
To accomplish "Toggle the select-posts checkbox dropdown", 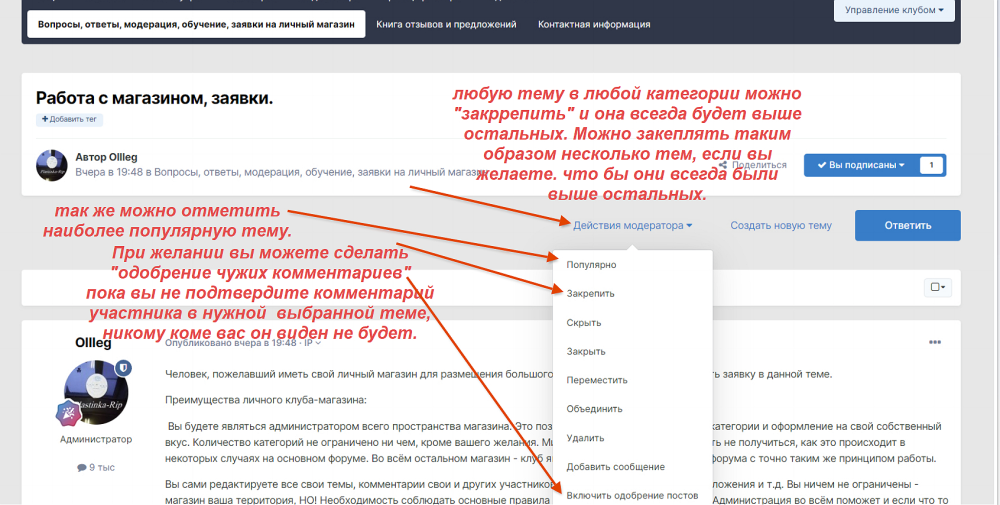I will pyautogui.click(x=938, y=287).
